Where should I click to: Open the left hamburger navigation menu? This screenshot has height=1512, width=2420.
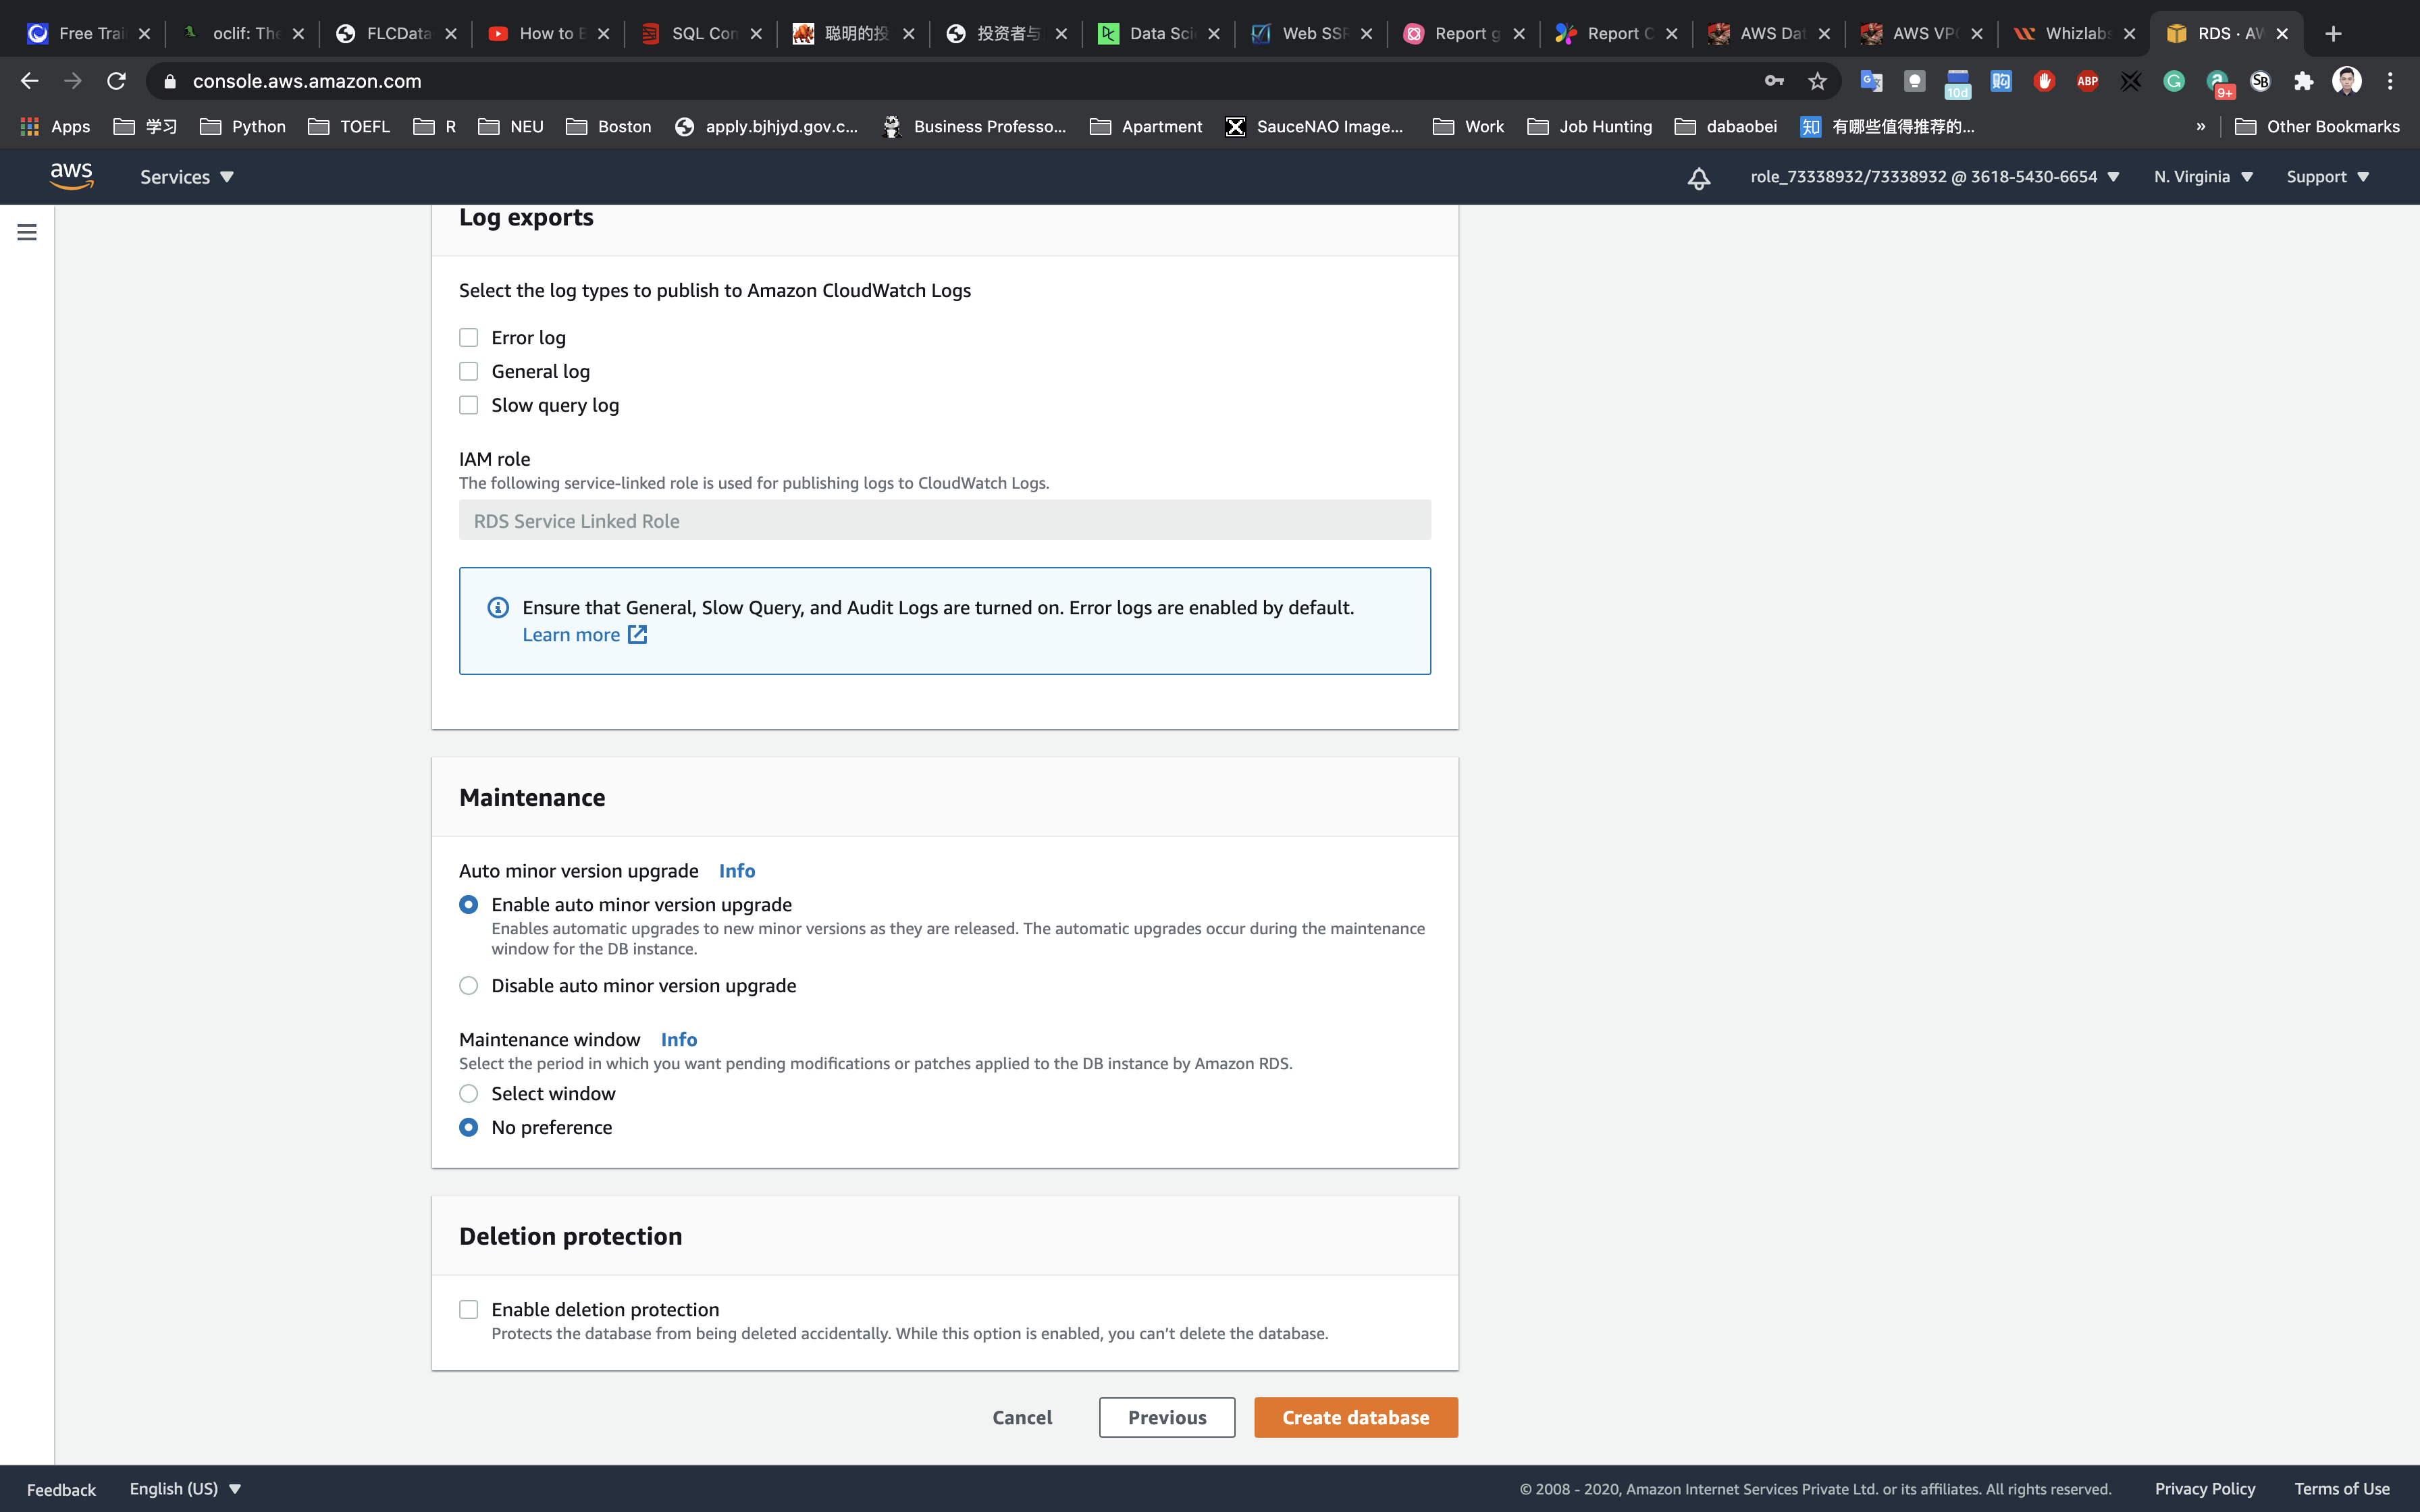pos(27,232)
